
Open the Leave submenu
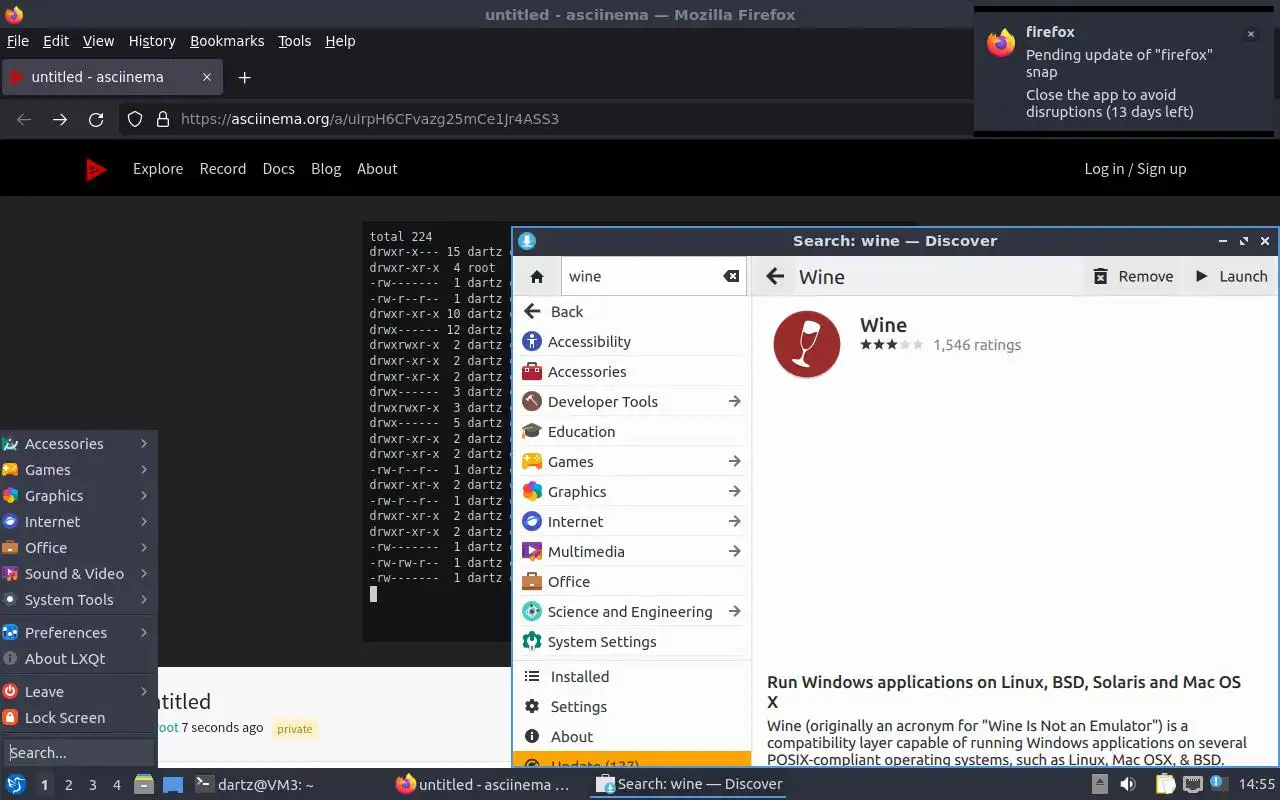click(78, 692)
